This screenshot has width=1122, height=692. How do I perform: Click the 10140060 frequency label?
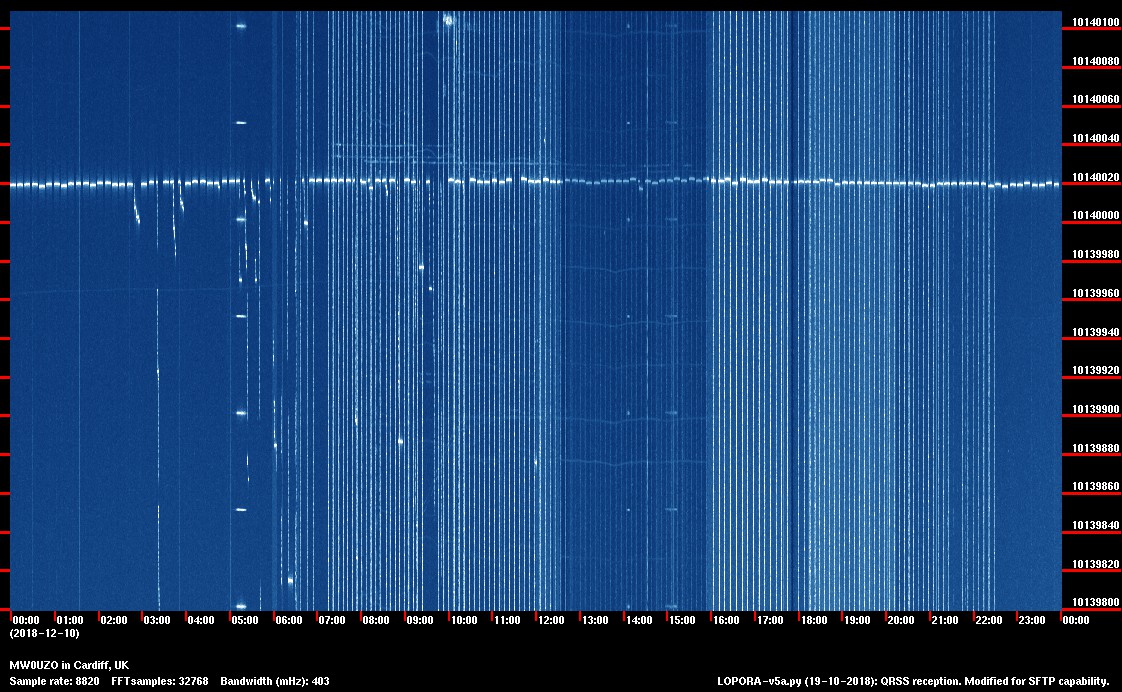tap(1095, 100)
